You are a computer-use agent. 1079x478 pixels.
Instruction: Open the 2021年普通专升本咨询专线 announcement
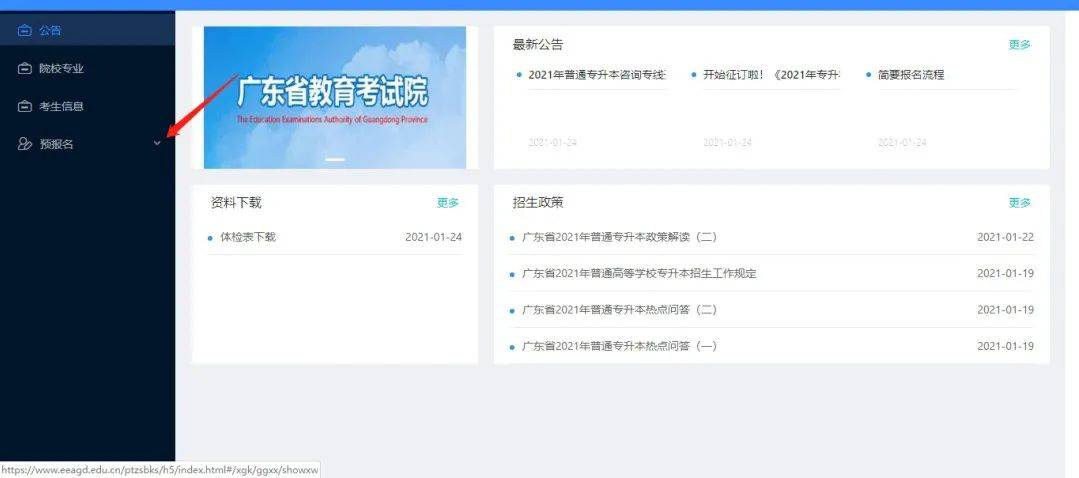(x=597, y=75)
